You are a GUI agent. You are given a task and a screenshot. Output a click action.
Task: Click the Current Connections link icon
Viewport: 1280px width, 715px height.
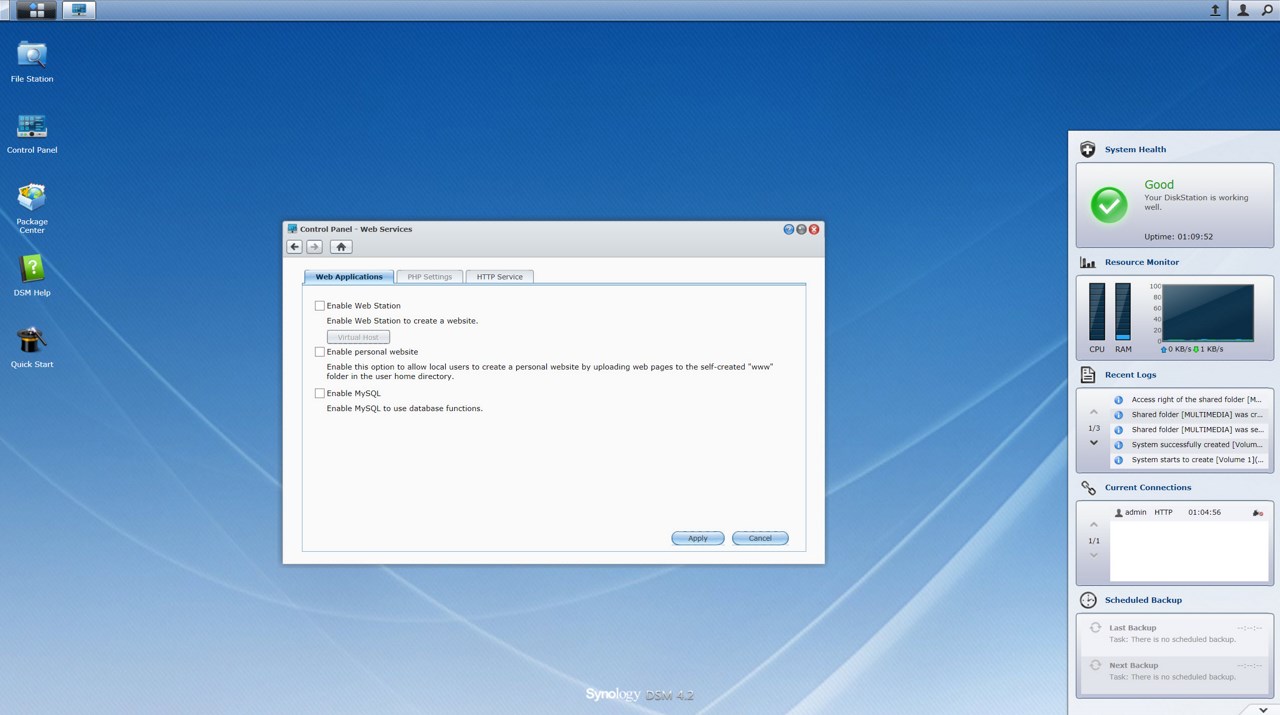tap(1088, 488)
